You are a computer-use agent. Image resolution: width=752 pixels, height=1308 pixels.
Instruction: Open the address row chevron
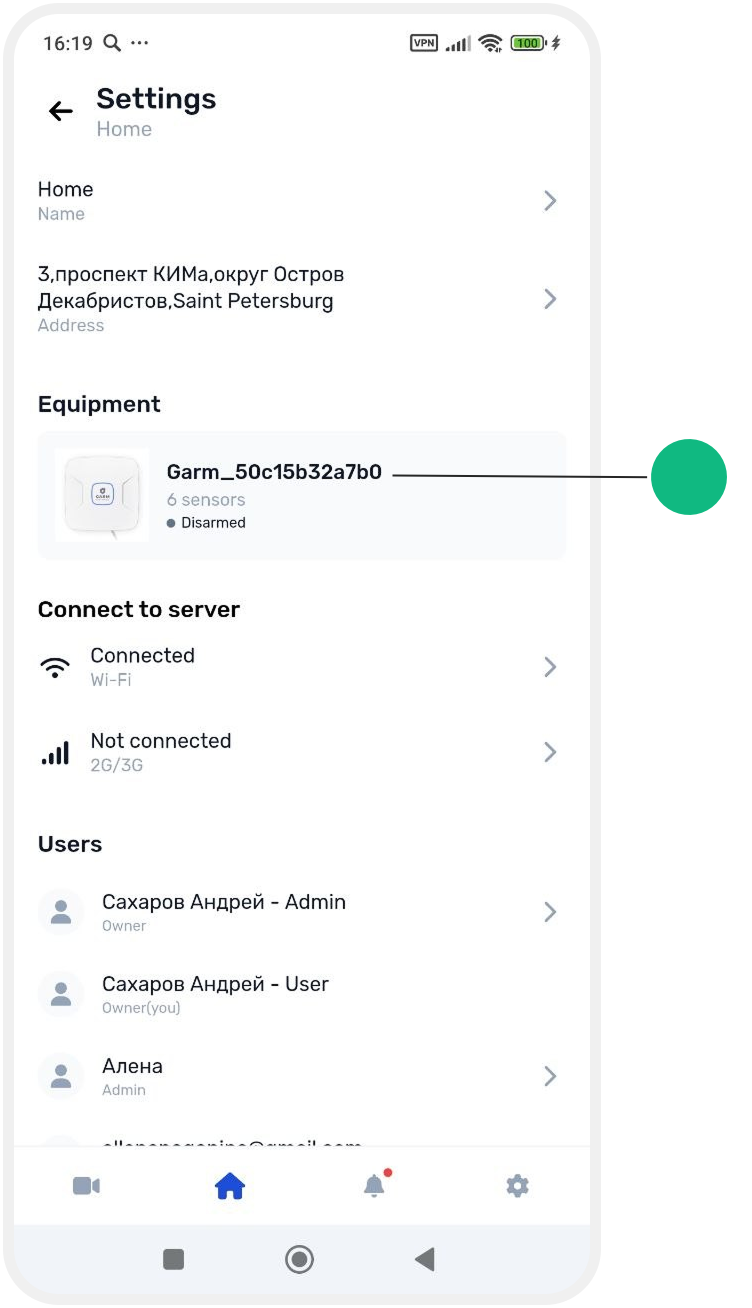550,298
